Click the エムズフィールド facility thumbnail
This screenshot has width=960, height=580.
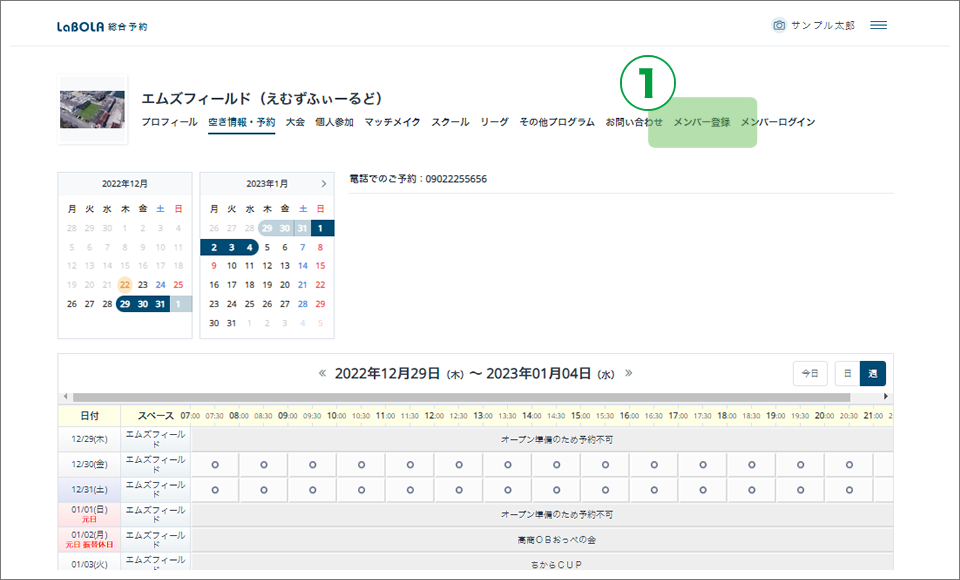pos(92,108)
